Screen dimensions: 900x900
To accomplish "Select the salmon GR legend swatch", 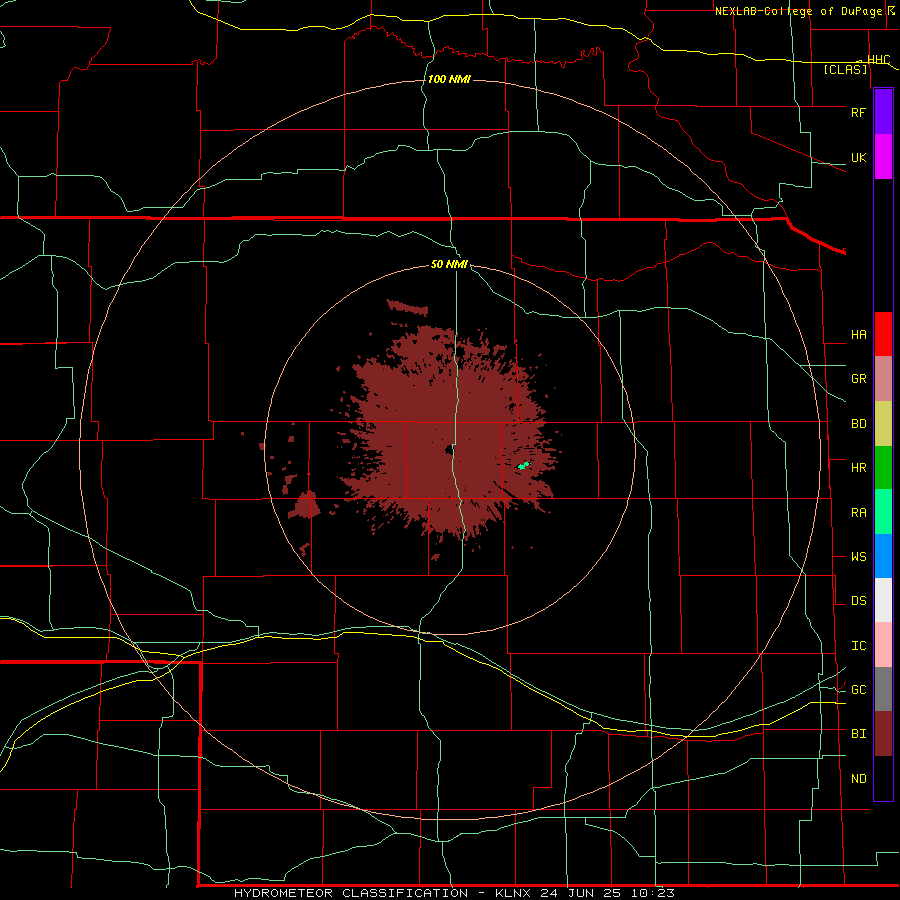I will 883,378.
